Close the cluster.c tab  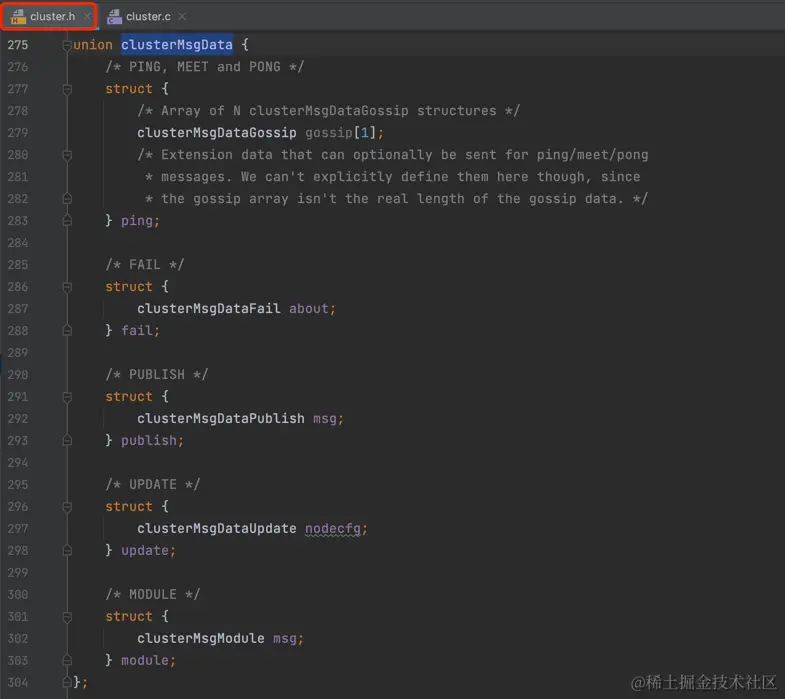(x=182, y=17)
